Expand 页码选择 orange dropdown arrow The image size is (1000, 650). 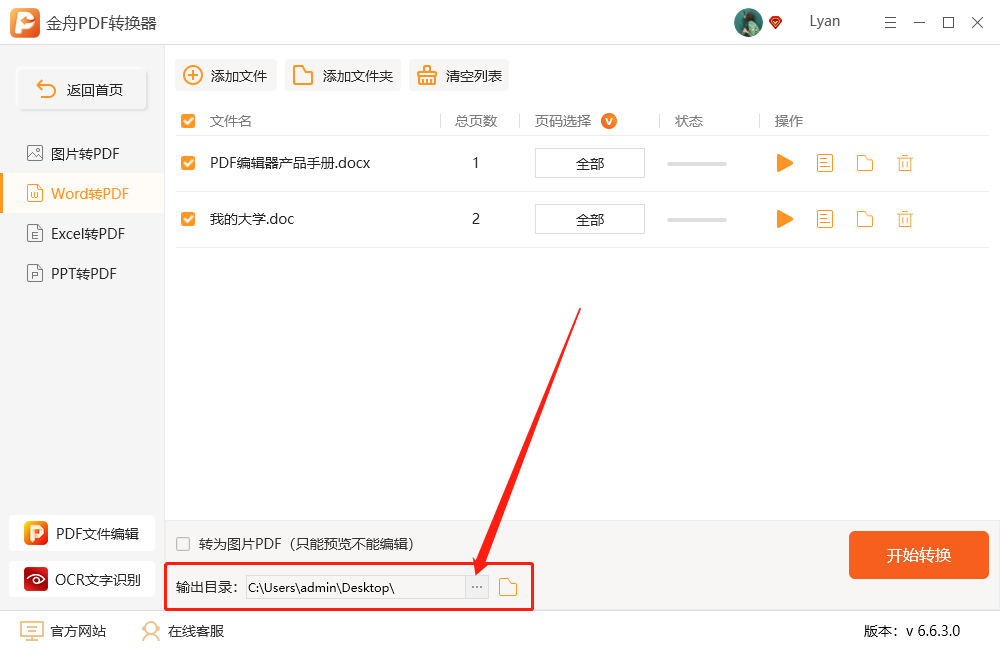(609, 121)
